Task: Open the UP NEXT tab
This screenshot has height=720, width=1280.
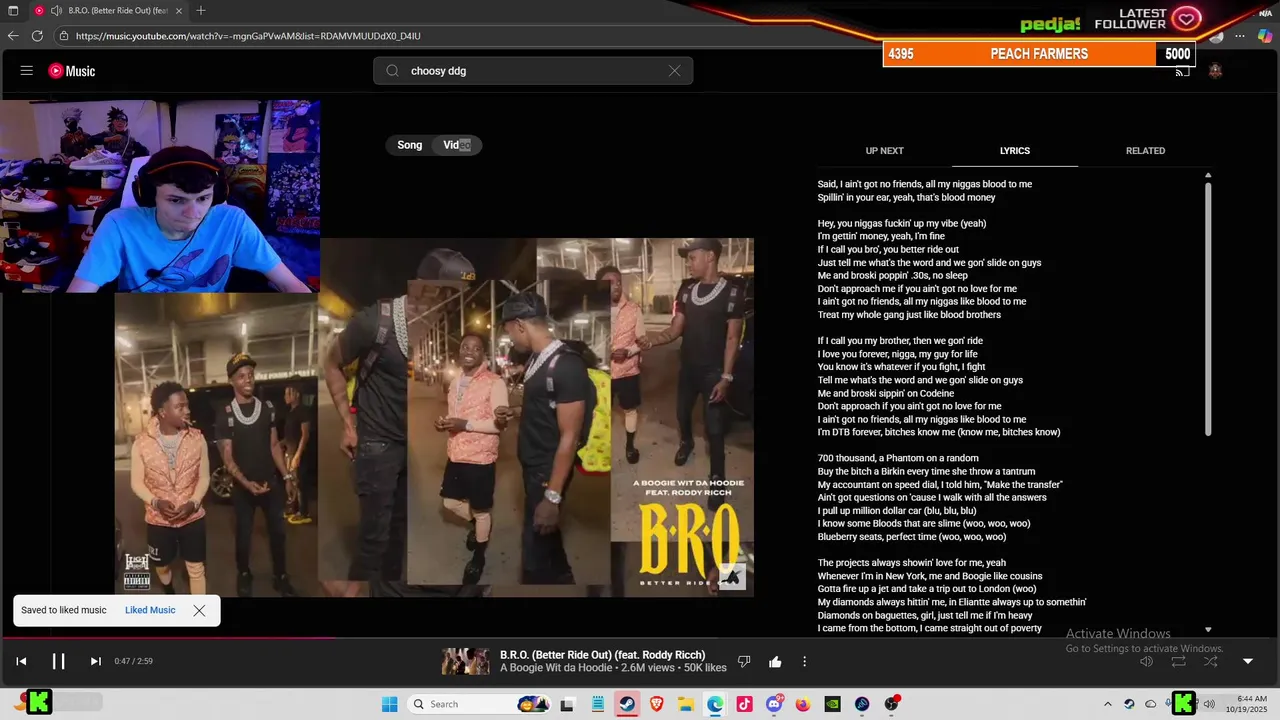Action: [x=884, y=151]
